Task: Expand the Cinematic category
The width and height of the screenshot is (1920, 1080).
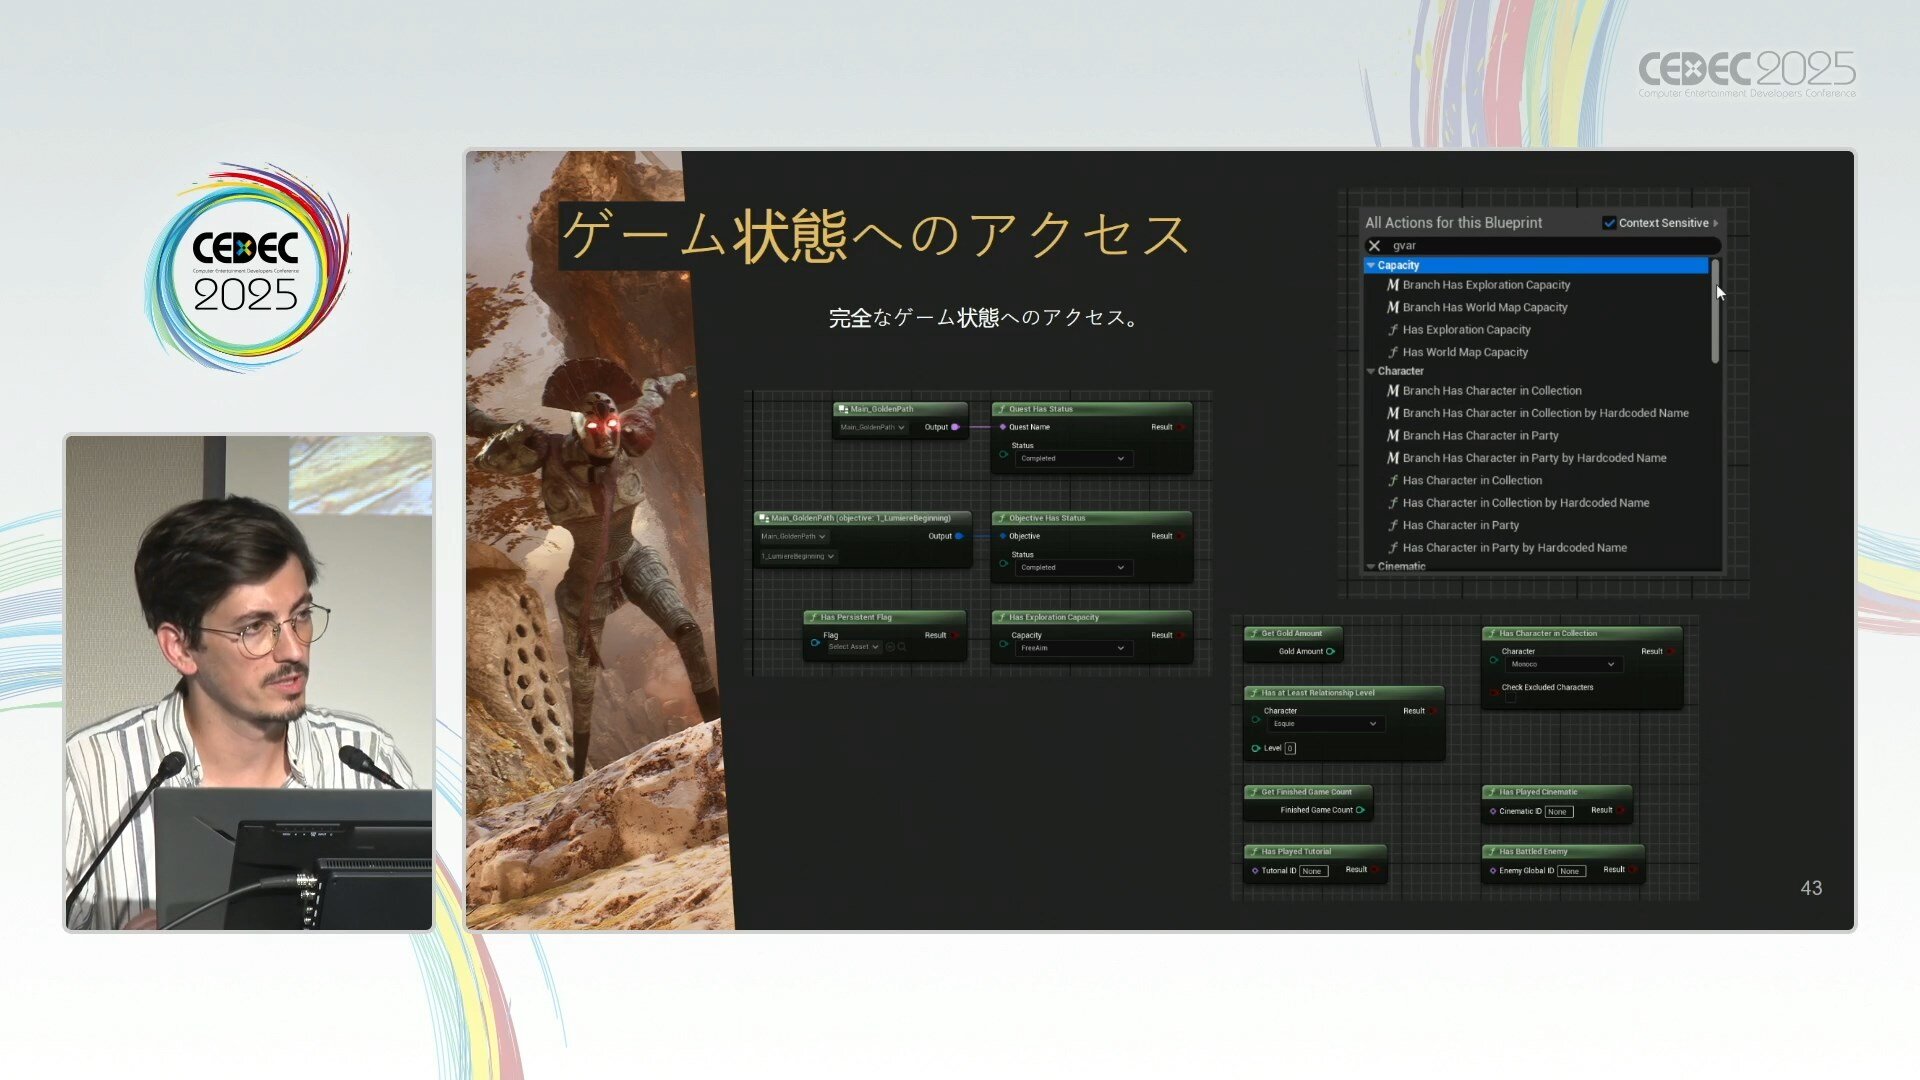Action: click(x=1371, y=567)
